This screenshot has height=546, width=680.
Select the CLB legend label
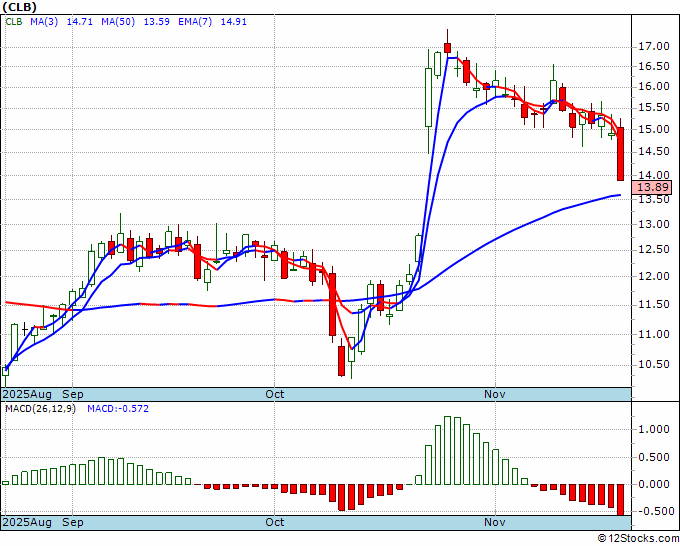14,22
